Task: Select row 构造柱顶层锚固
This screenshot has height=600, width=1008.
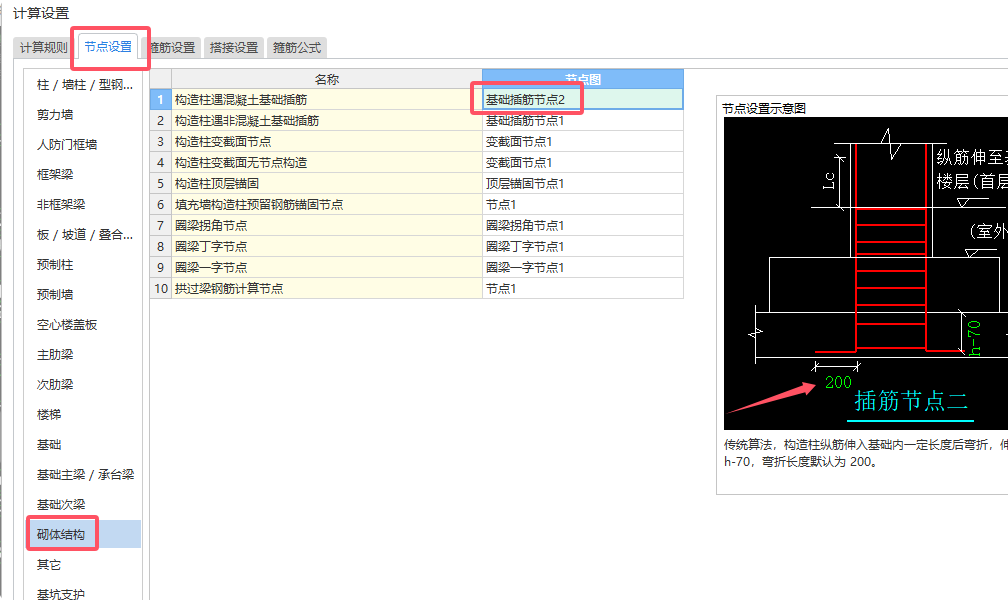Action: tap(327, 183)
